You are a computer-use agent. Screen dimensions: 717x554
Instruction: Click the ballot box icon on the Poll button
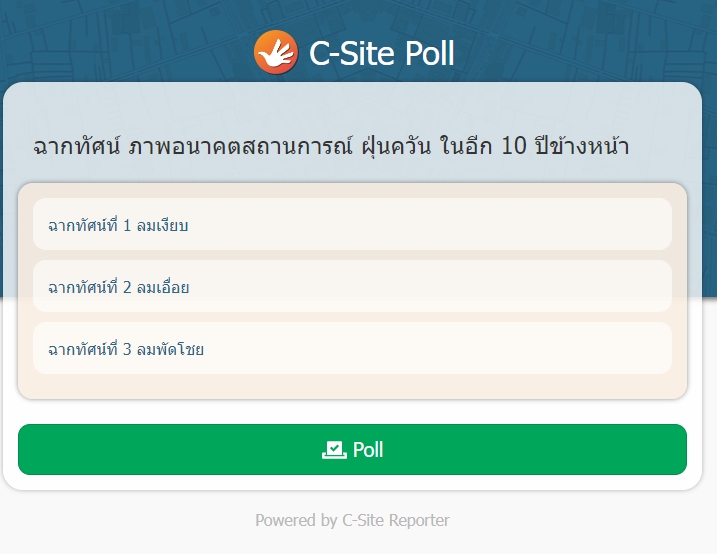tap(334, 450)
